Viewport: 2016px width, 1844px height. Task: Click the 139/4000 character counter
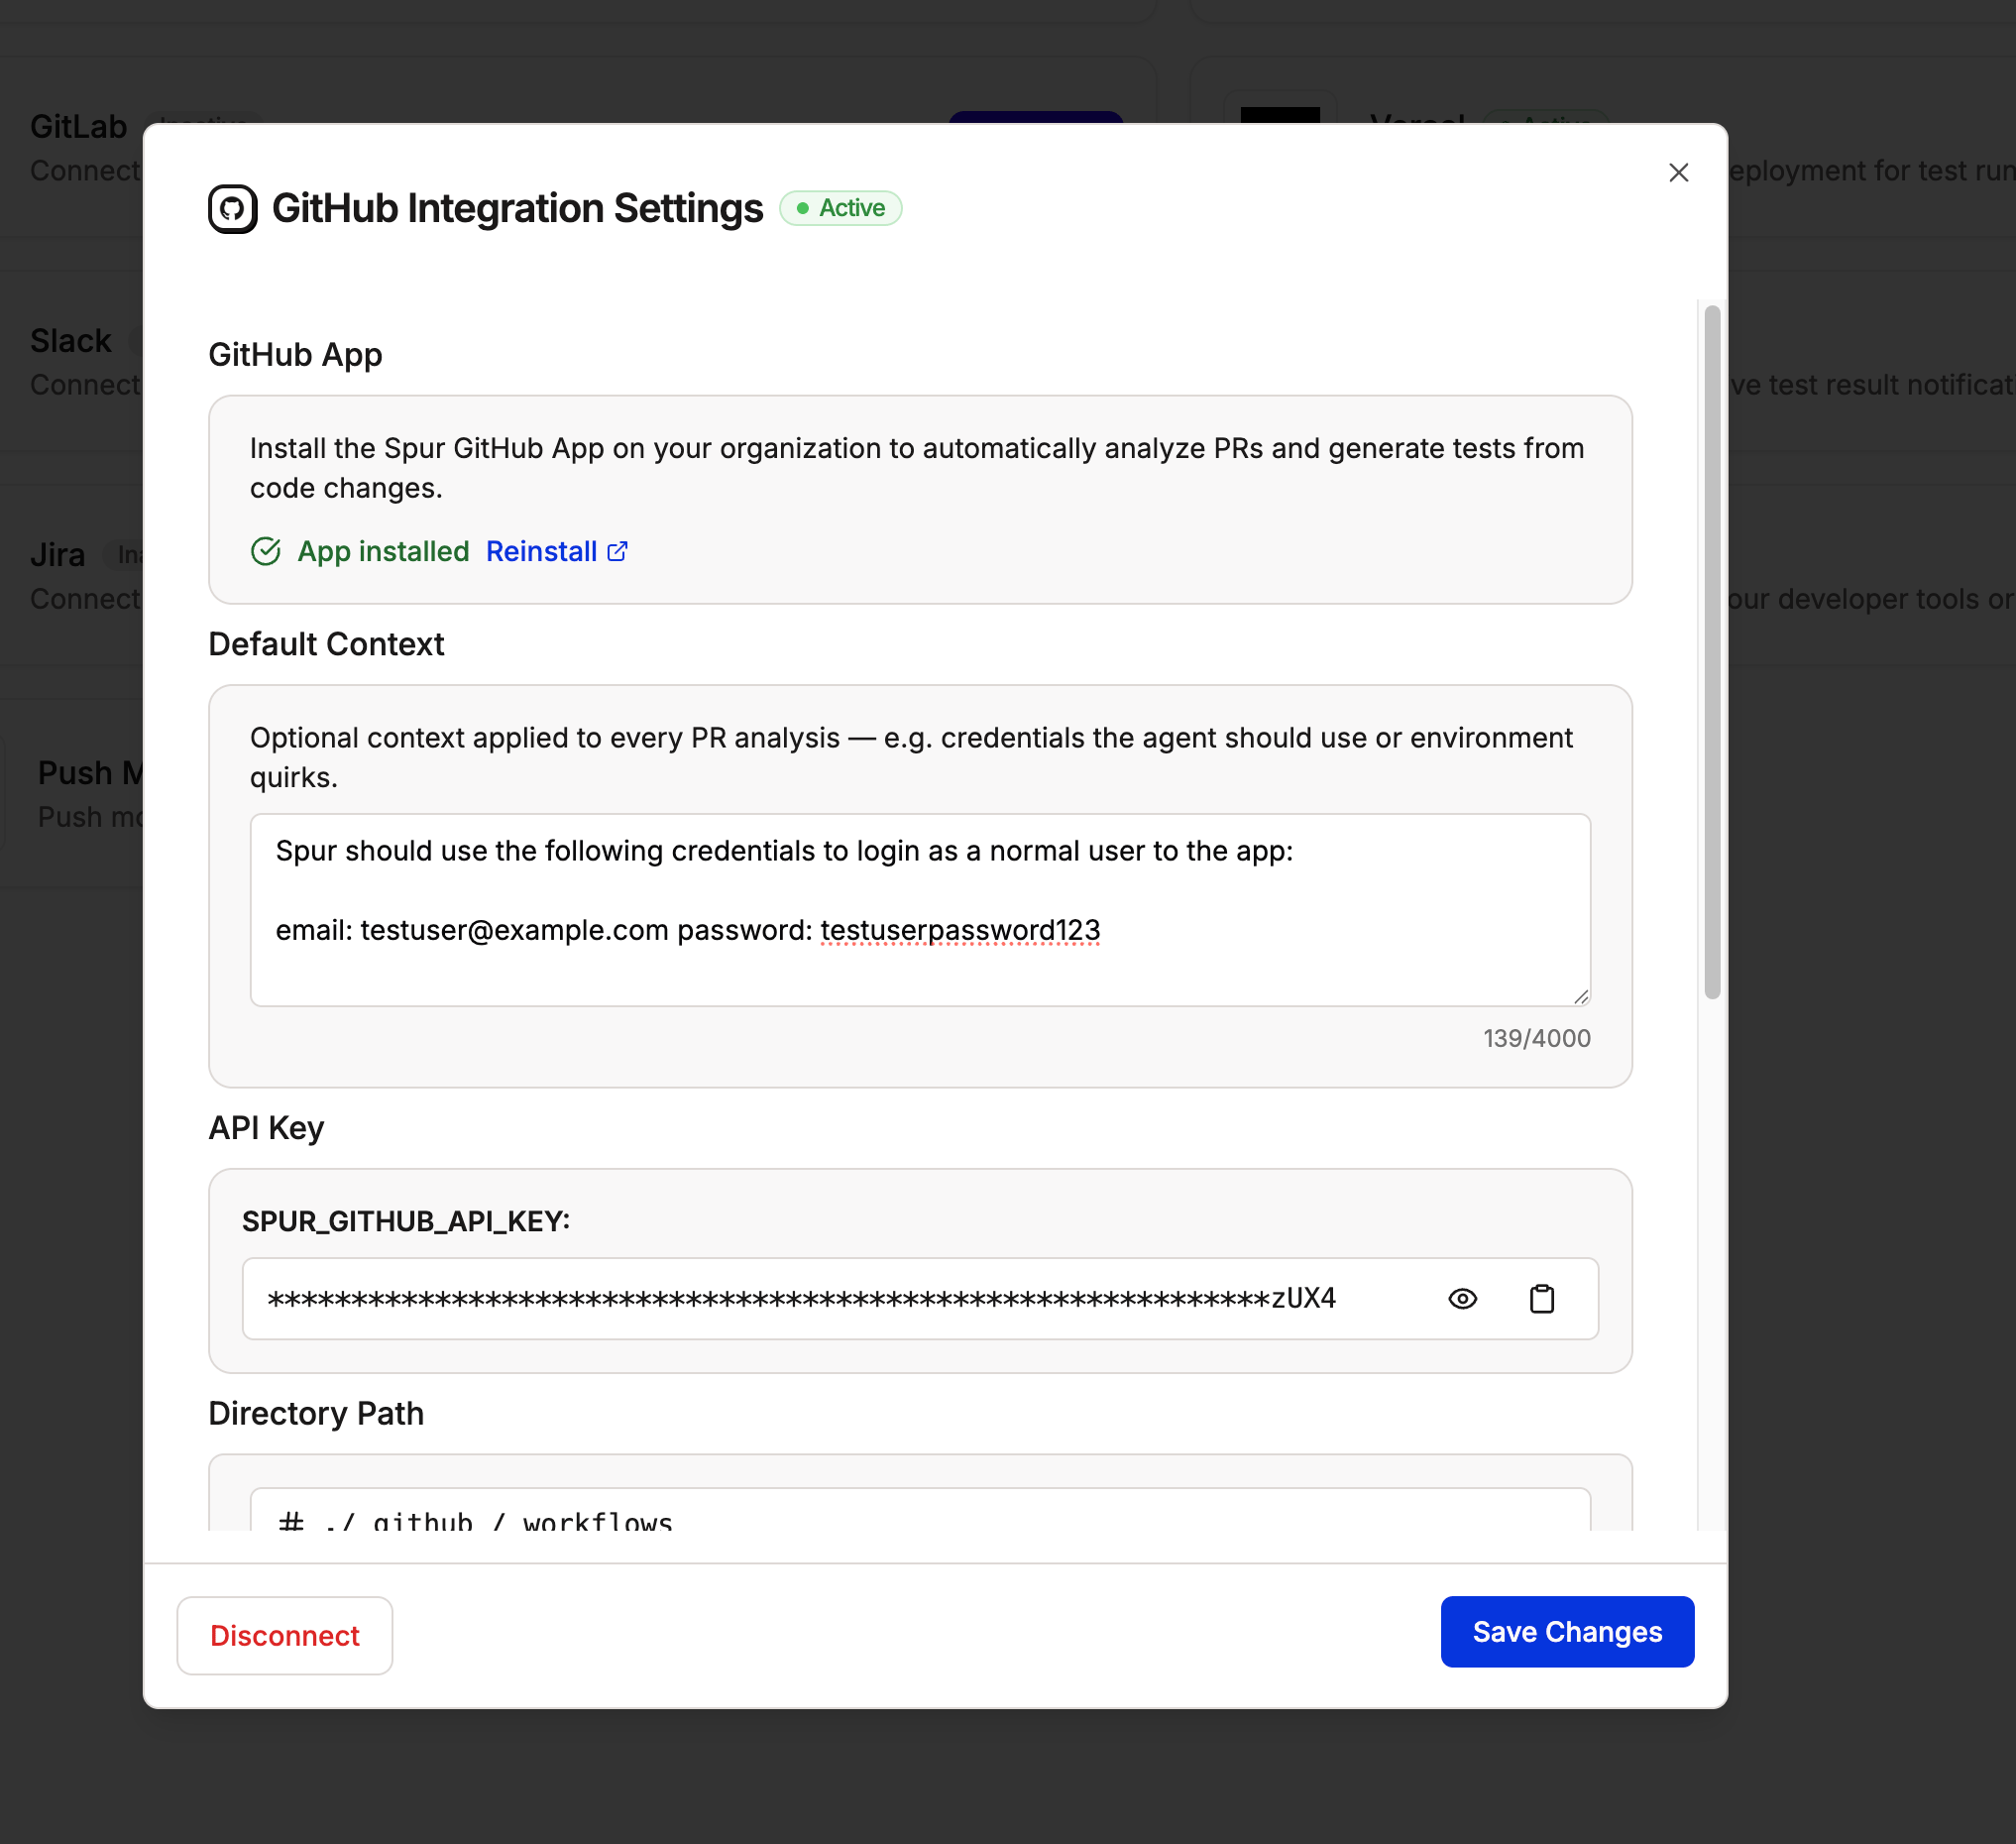1536,1038
